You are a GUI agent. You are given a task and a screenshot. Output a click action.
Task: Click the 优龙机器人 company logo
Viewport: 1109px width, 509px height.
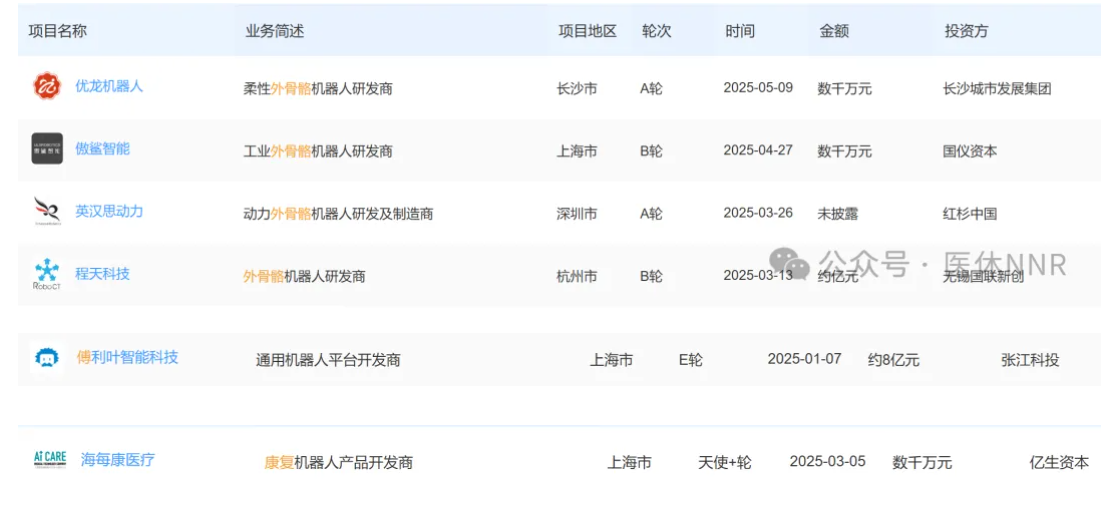click(47, 86)
